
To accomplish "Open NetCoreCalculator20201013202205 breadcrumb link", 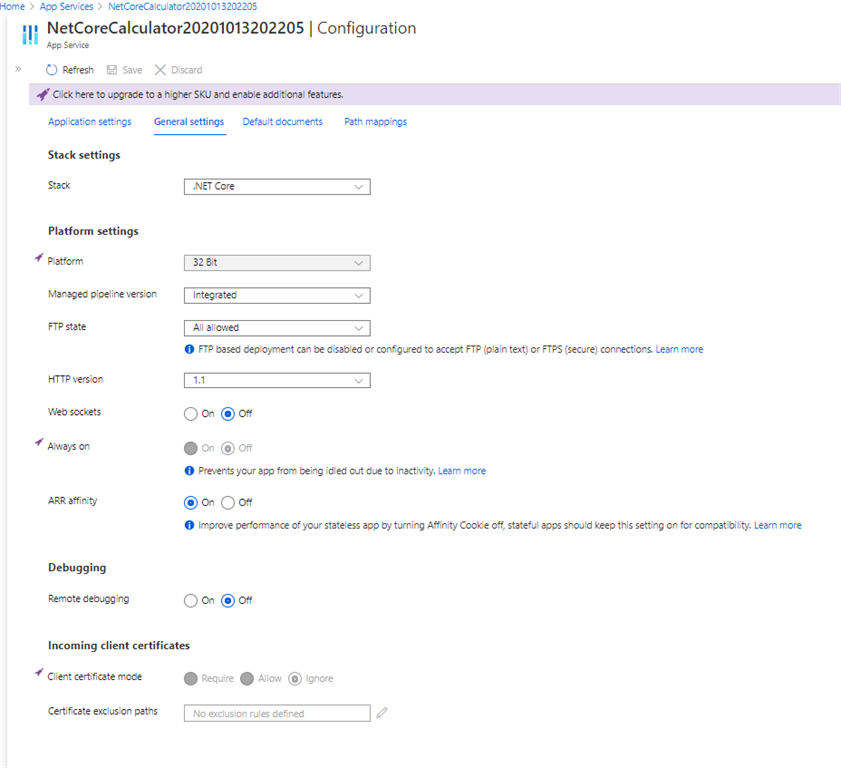I will (x=182, y=6).
